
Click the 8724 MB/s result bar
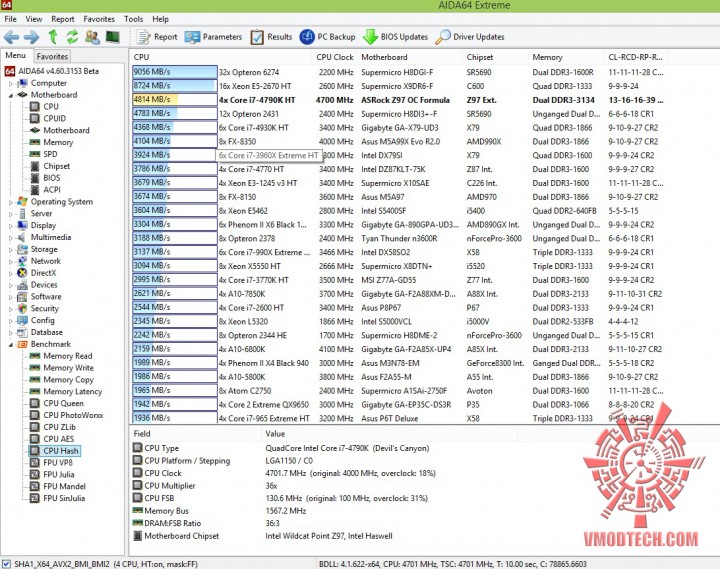tap(174, 86)
